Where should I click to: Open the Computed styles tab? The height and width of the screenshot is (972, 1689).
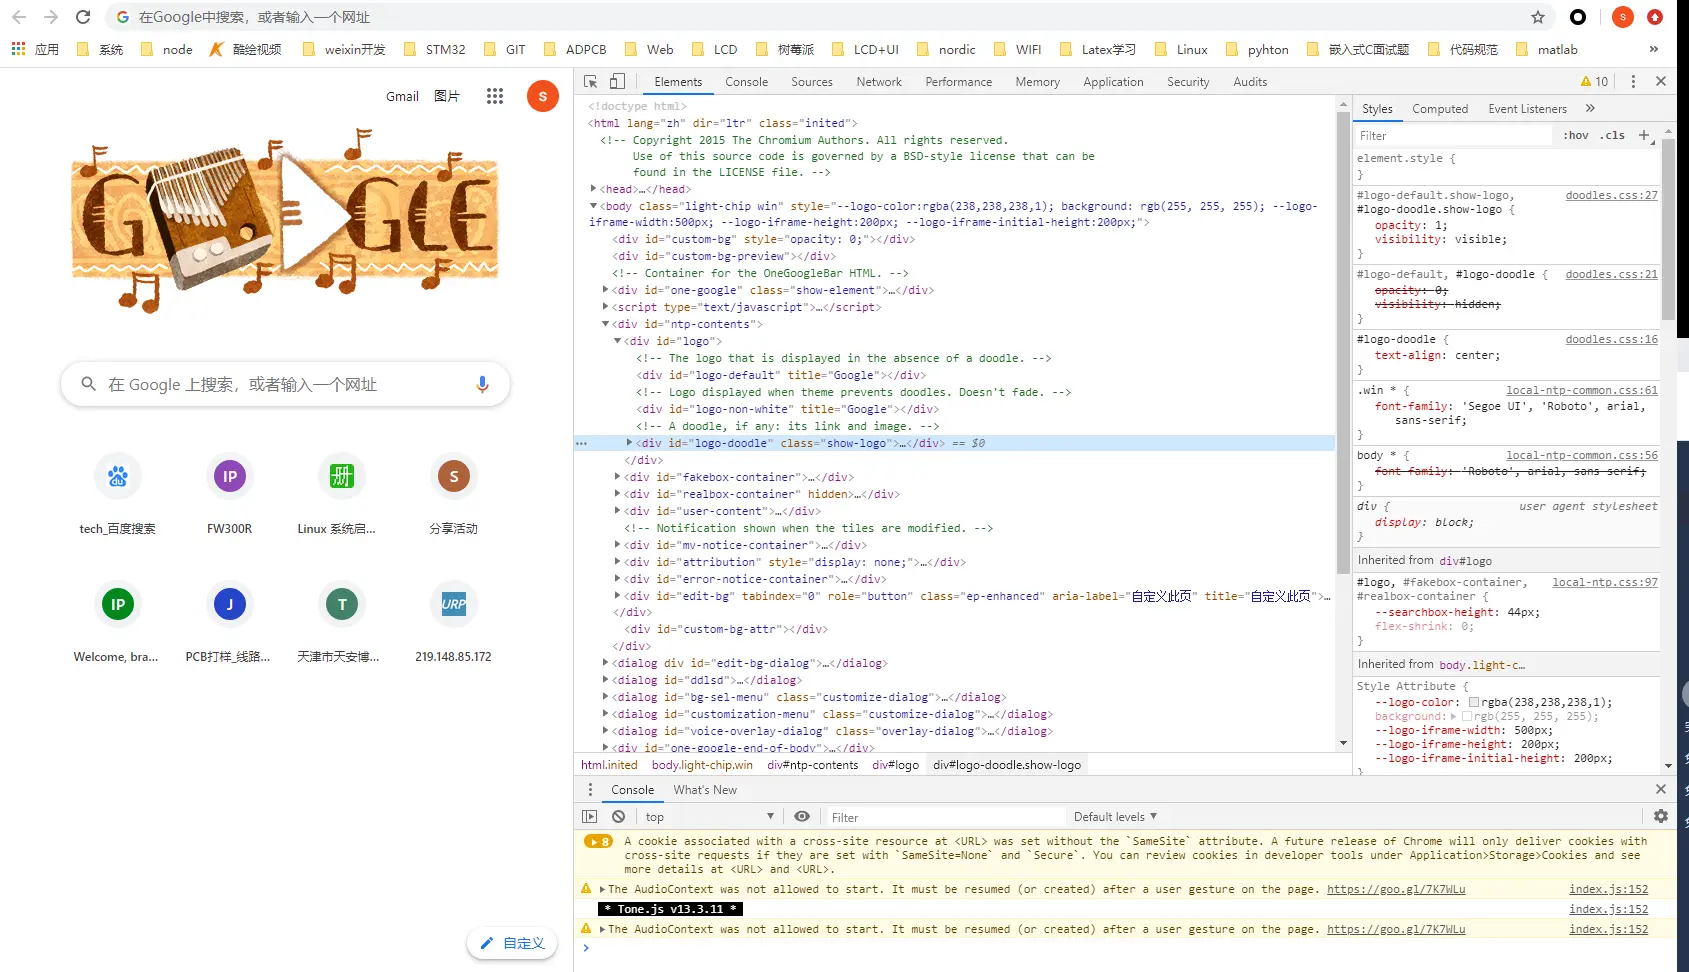click(1440, 109)
